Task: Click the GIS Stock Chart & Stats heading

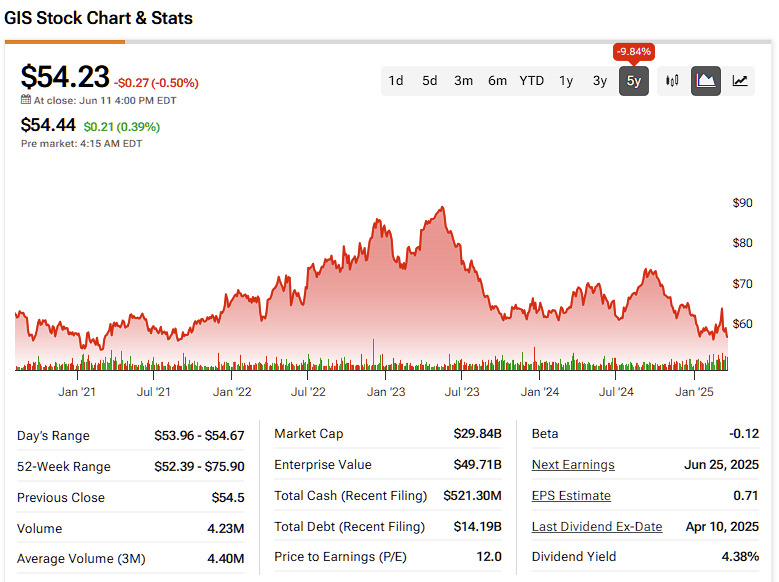Action: point(99,18)
